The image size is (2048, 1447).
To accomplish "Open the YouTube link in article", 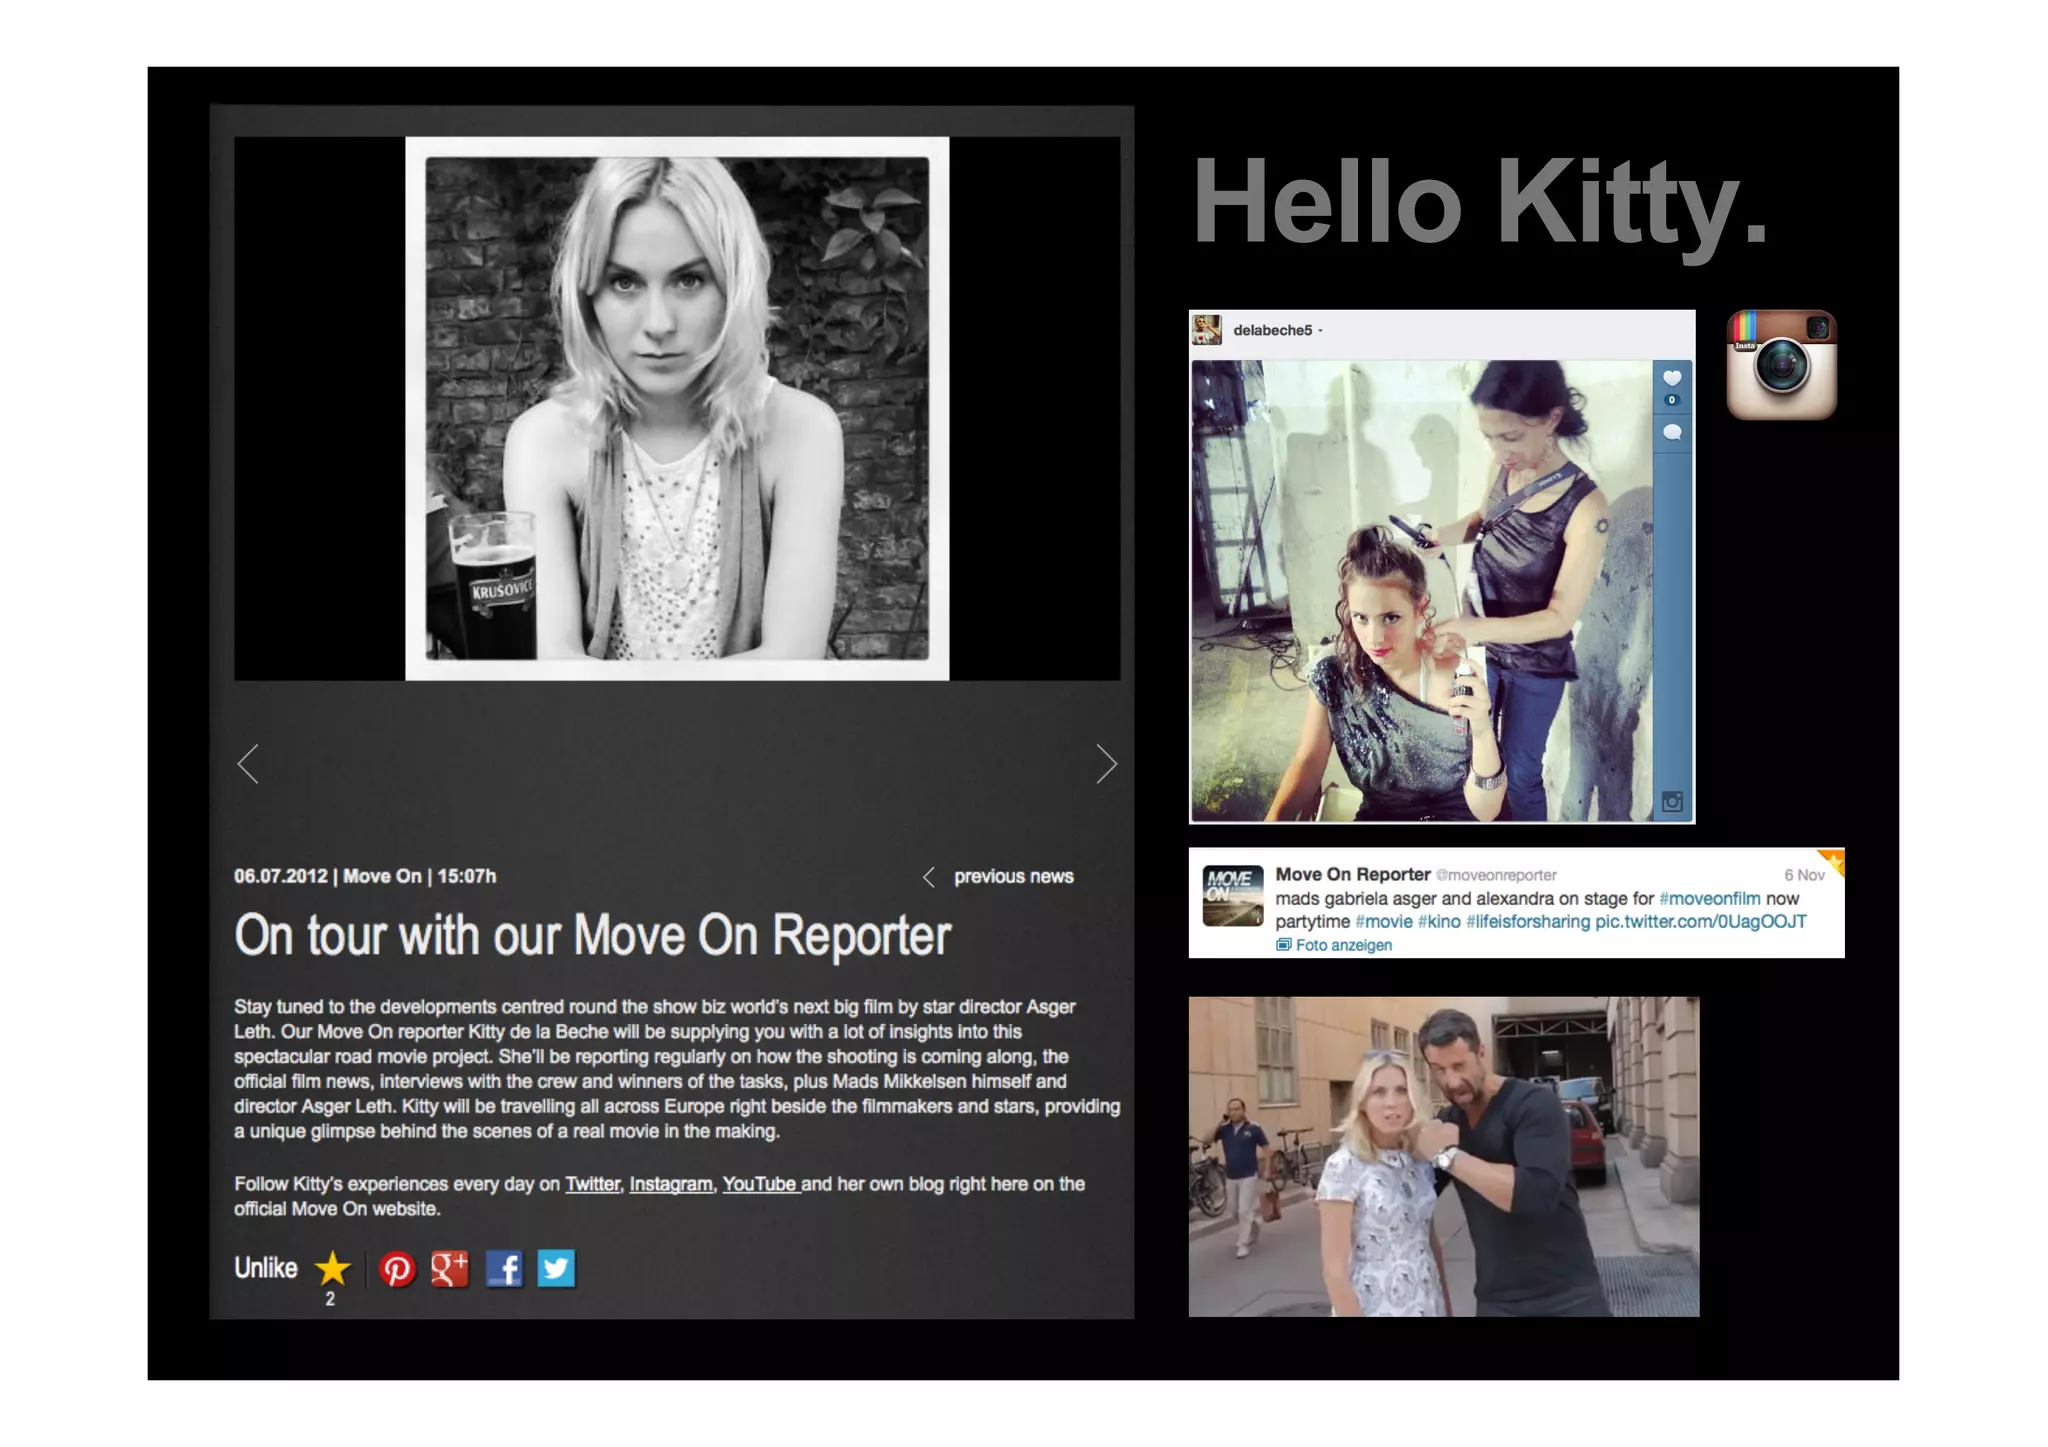I will (759, 1184).
